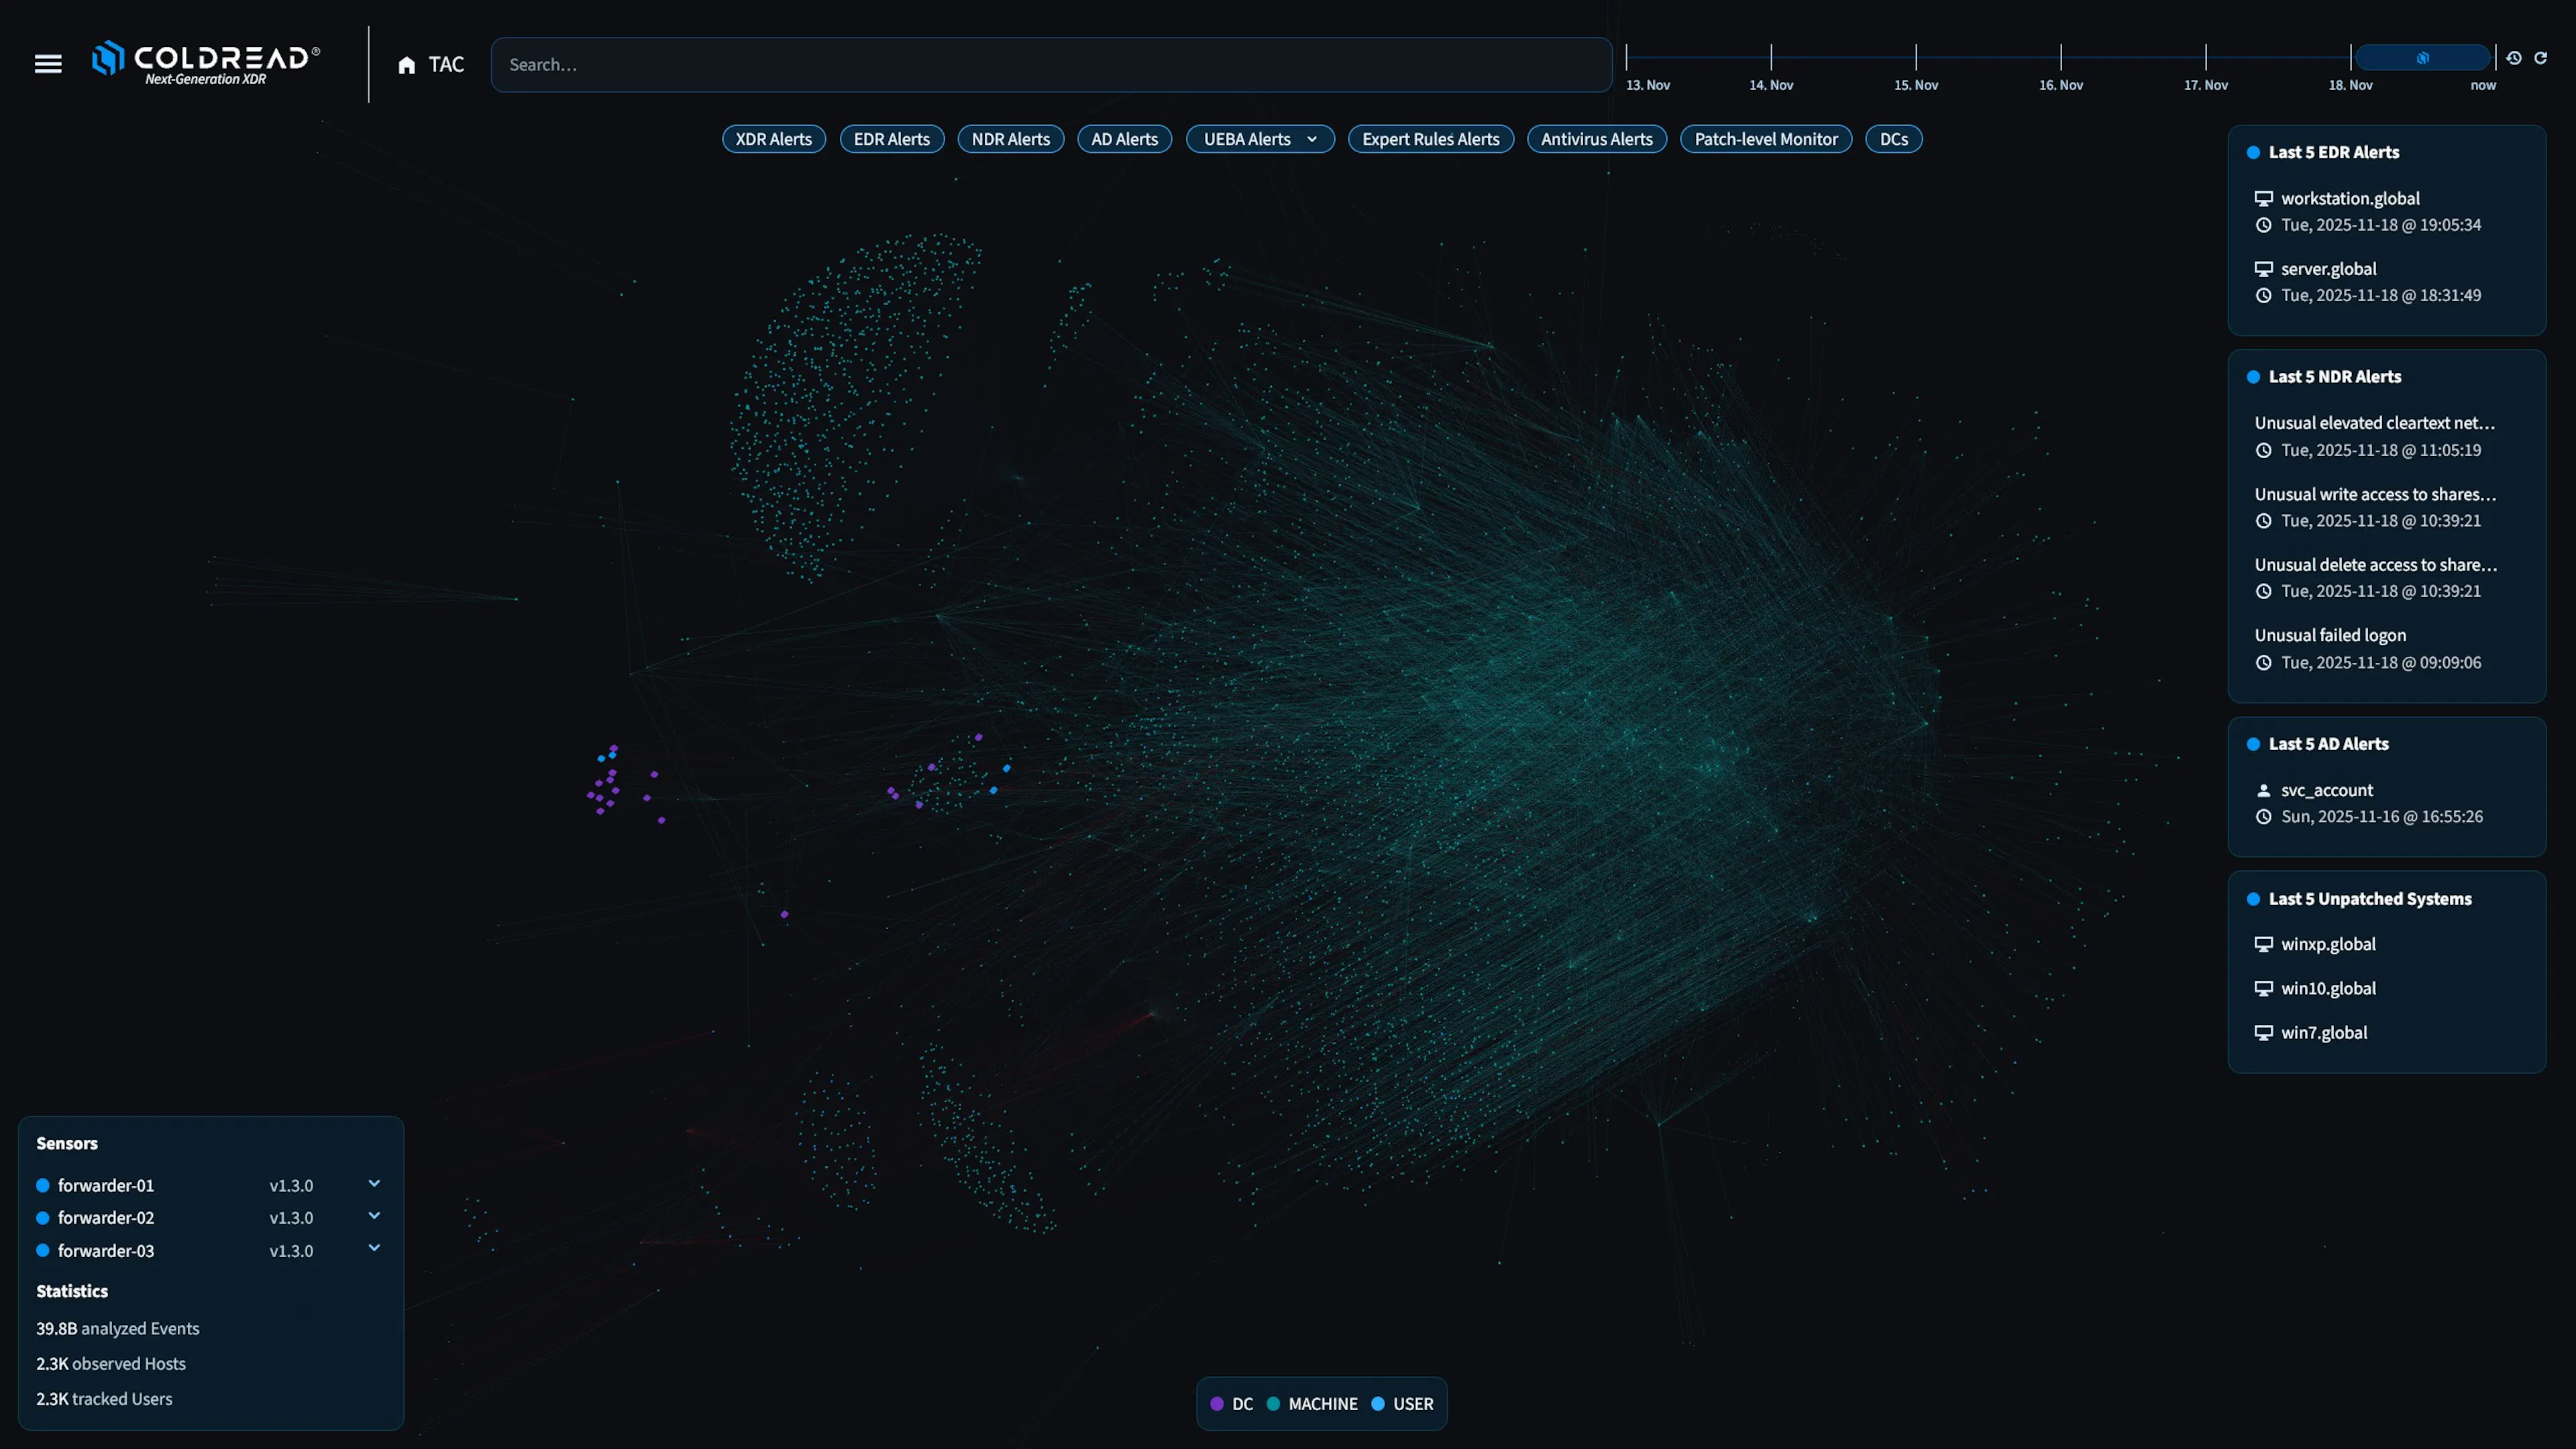Toggle MACHINE nodes in the legend
Viewport: 2576px width, 1449px height.
pyautogui.click(x=1311, y=1403)
